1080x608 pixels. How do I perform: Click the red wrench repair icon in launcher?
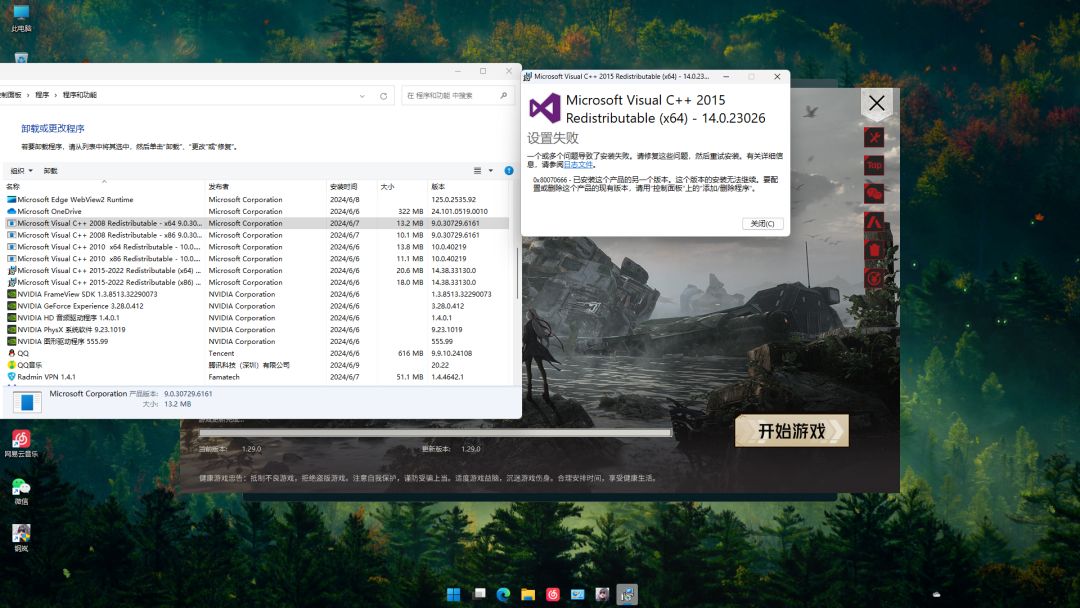click(874, 137)
